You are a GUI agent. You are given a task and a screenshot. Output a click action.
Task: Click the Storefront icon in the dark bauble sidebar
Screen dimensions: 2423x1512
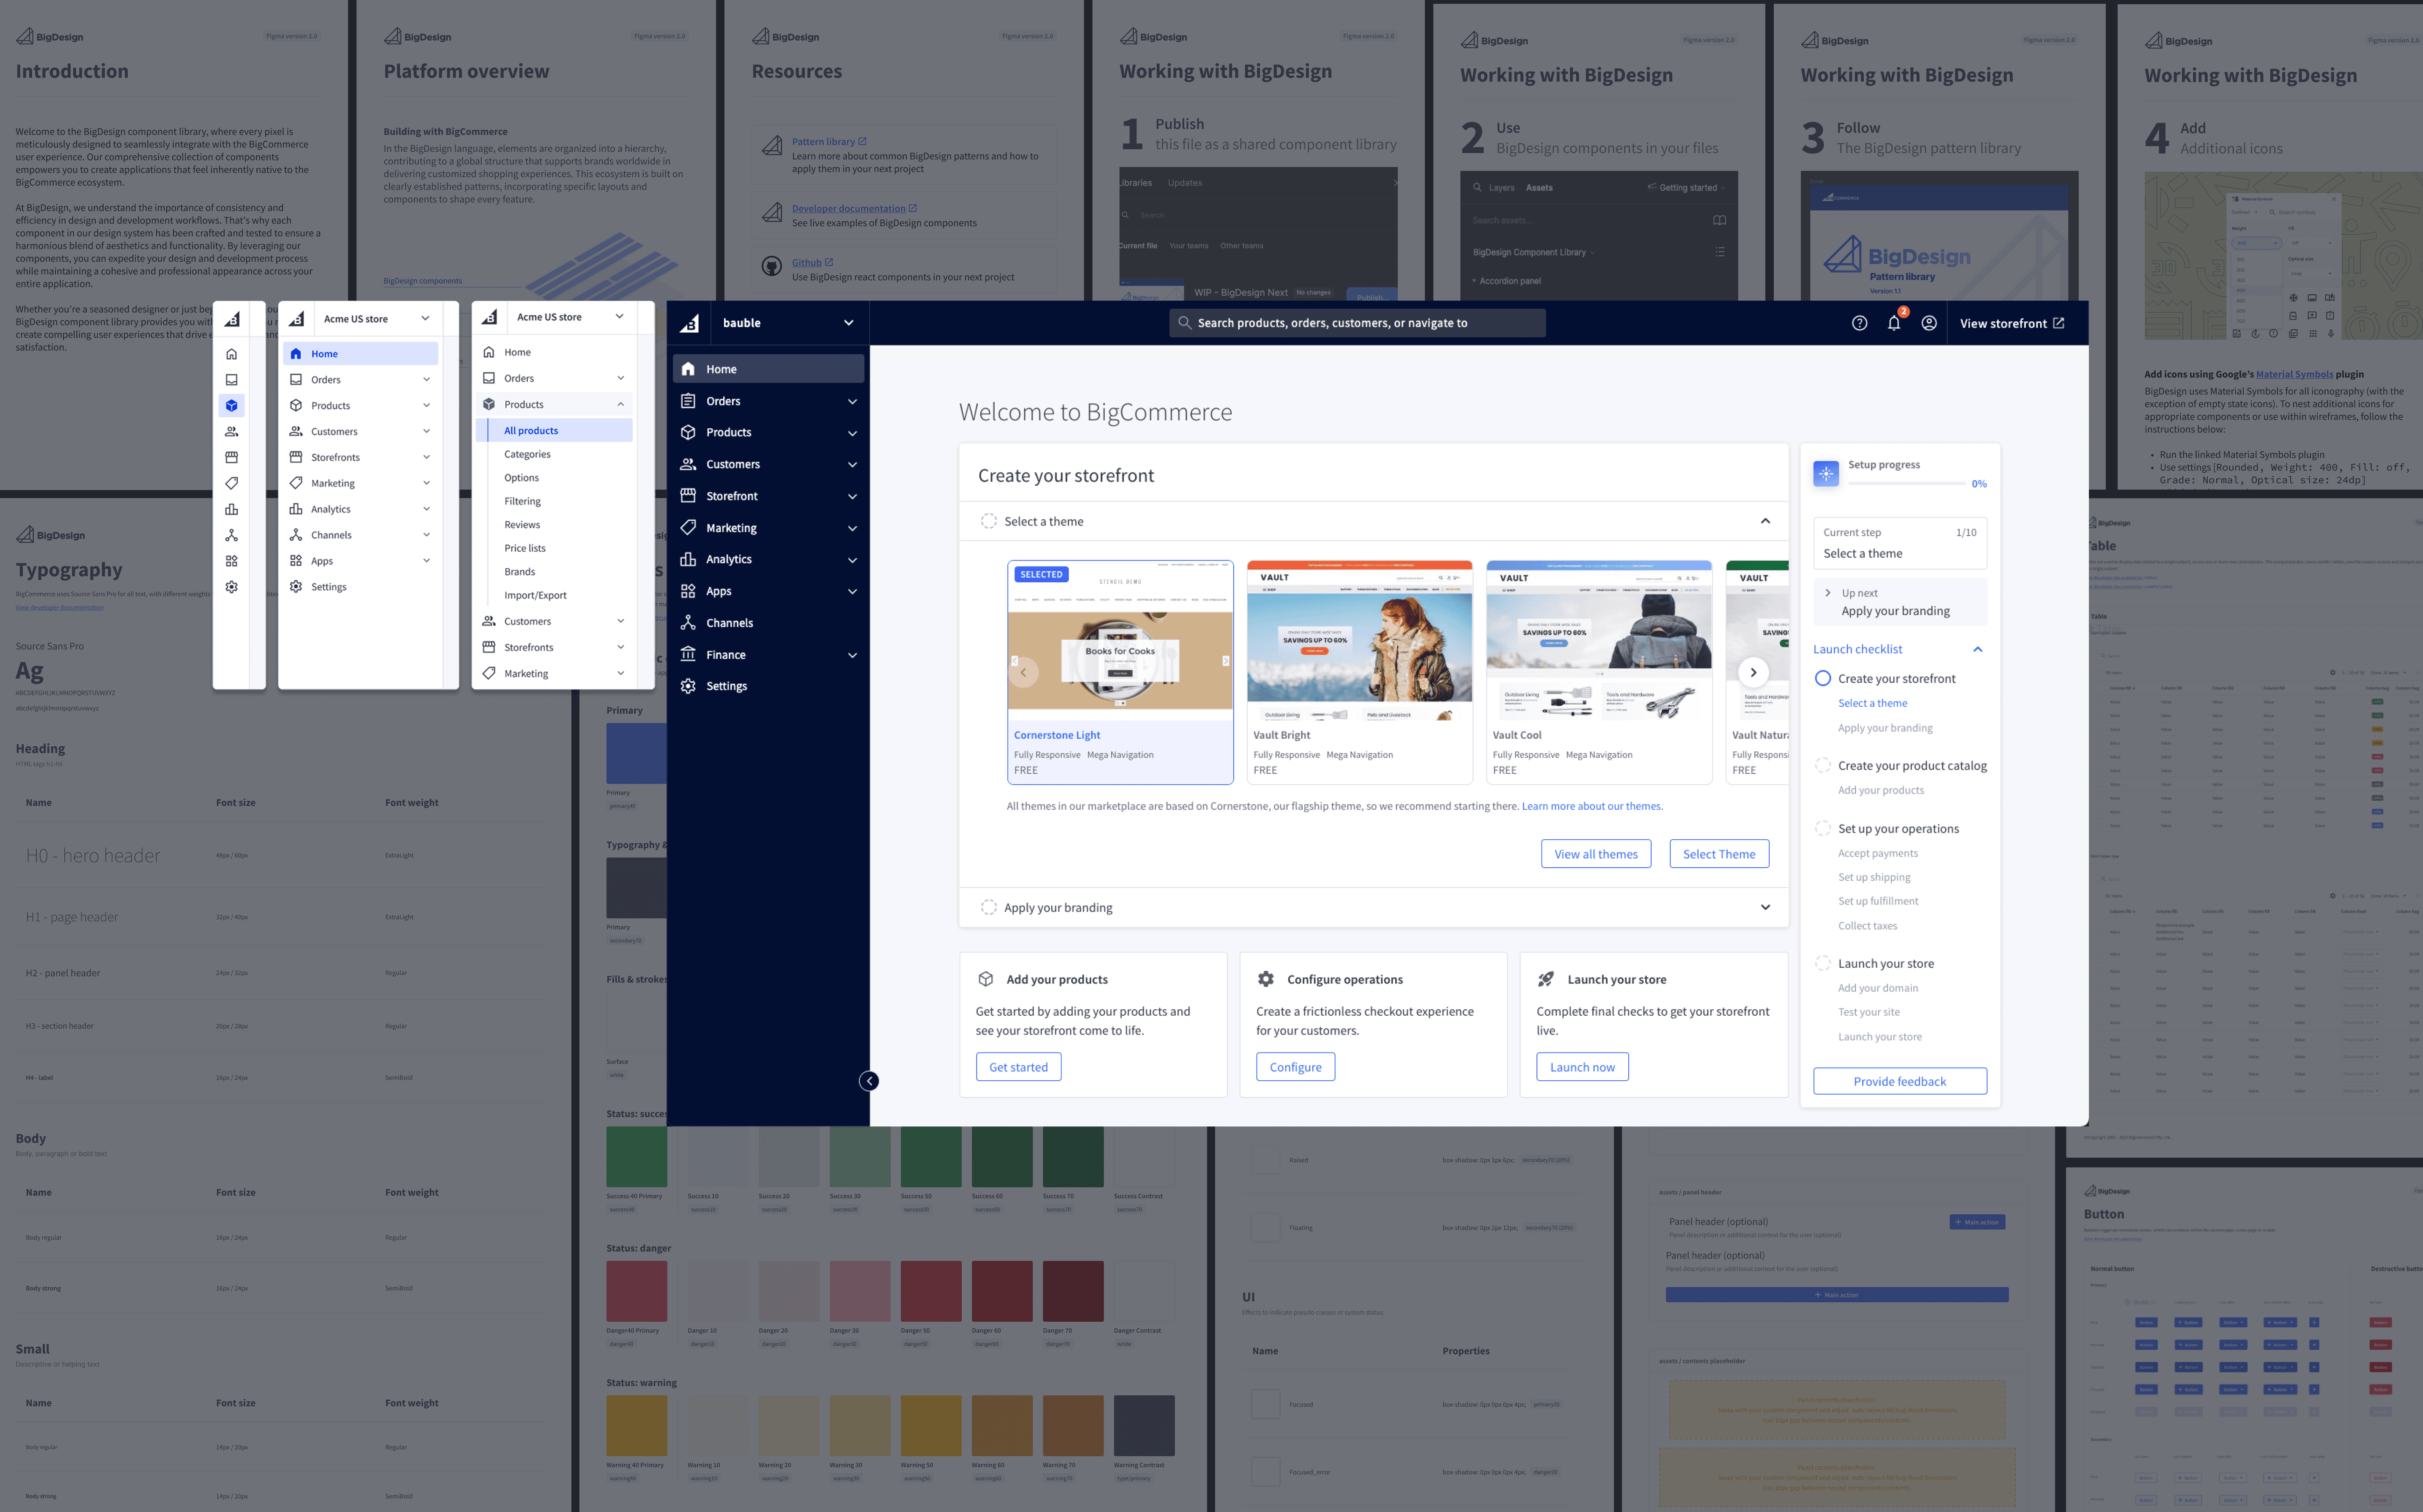(x=688, y=496)
